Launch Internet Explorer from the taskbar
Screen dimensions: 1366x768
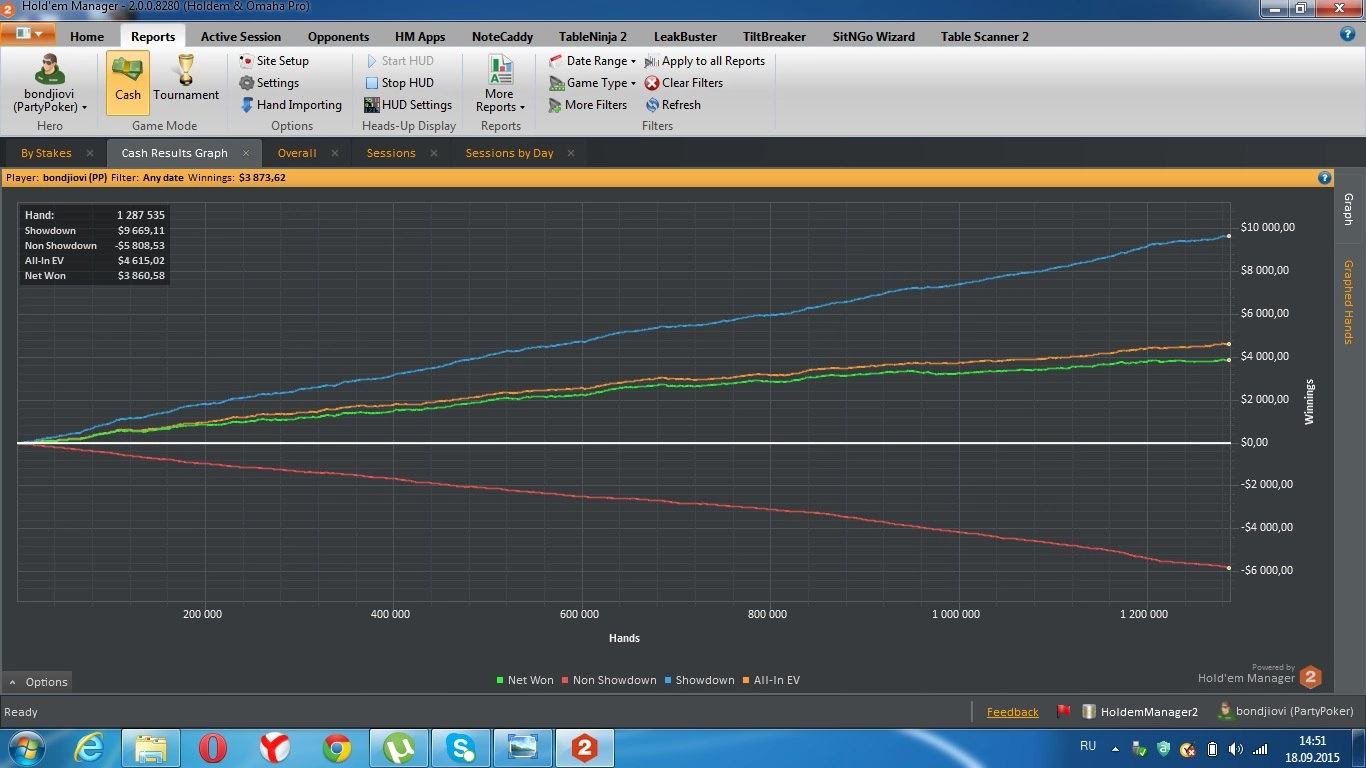[89, 748]
